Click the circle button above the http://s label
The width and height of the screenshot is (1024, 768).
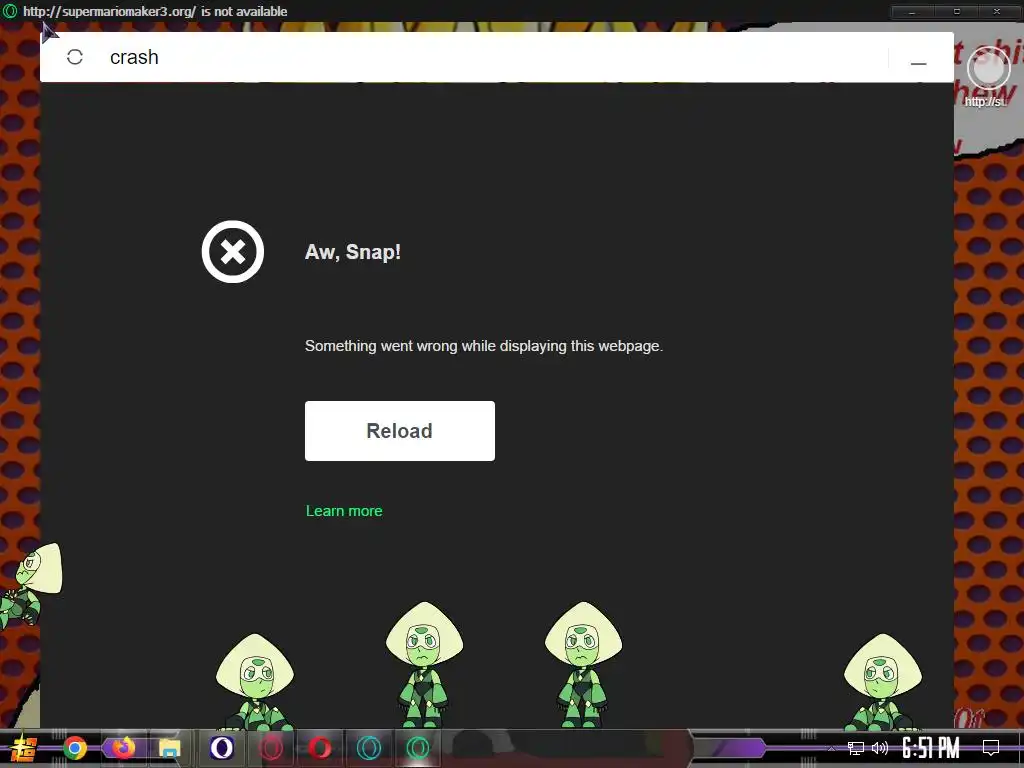tap(988, 69)
